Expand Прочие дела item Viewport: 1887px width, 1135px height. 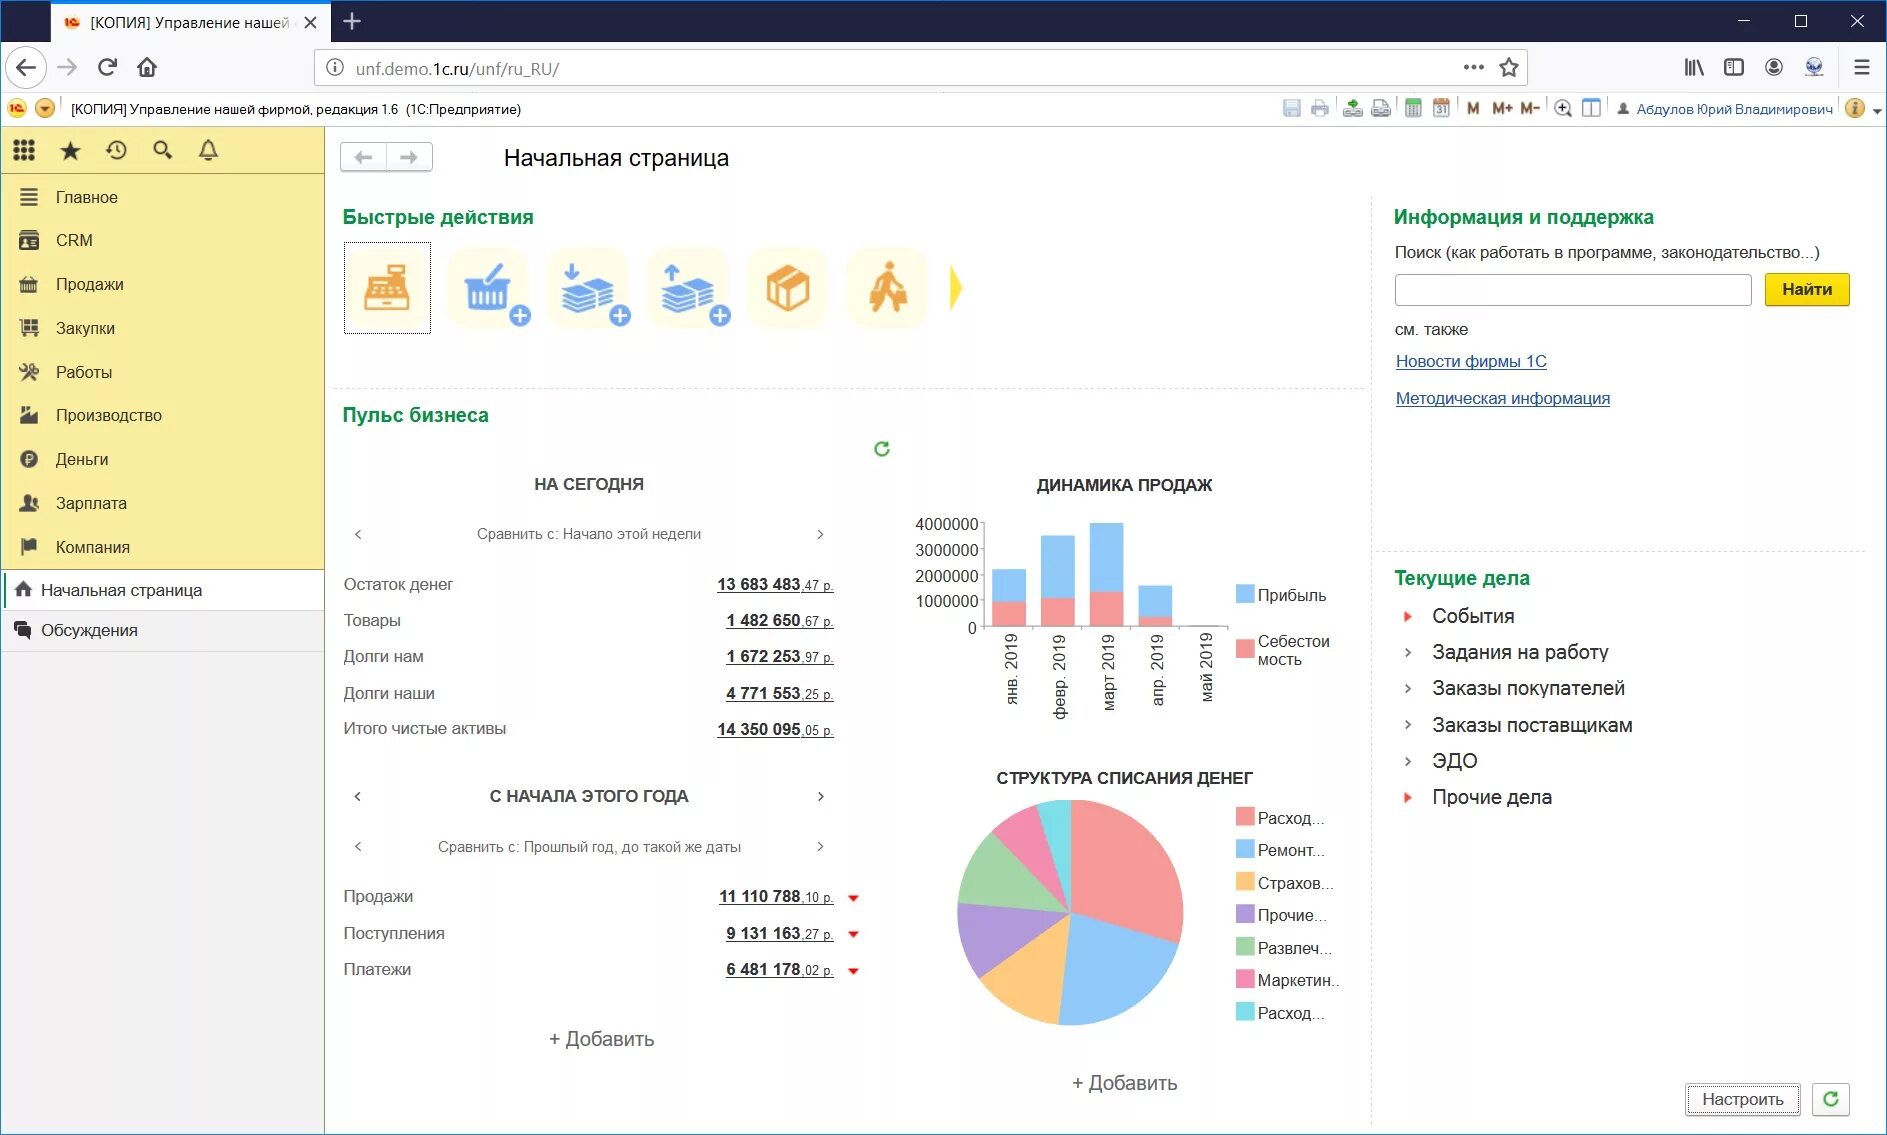point(1408,797)
